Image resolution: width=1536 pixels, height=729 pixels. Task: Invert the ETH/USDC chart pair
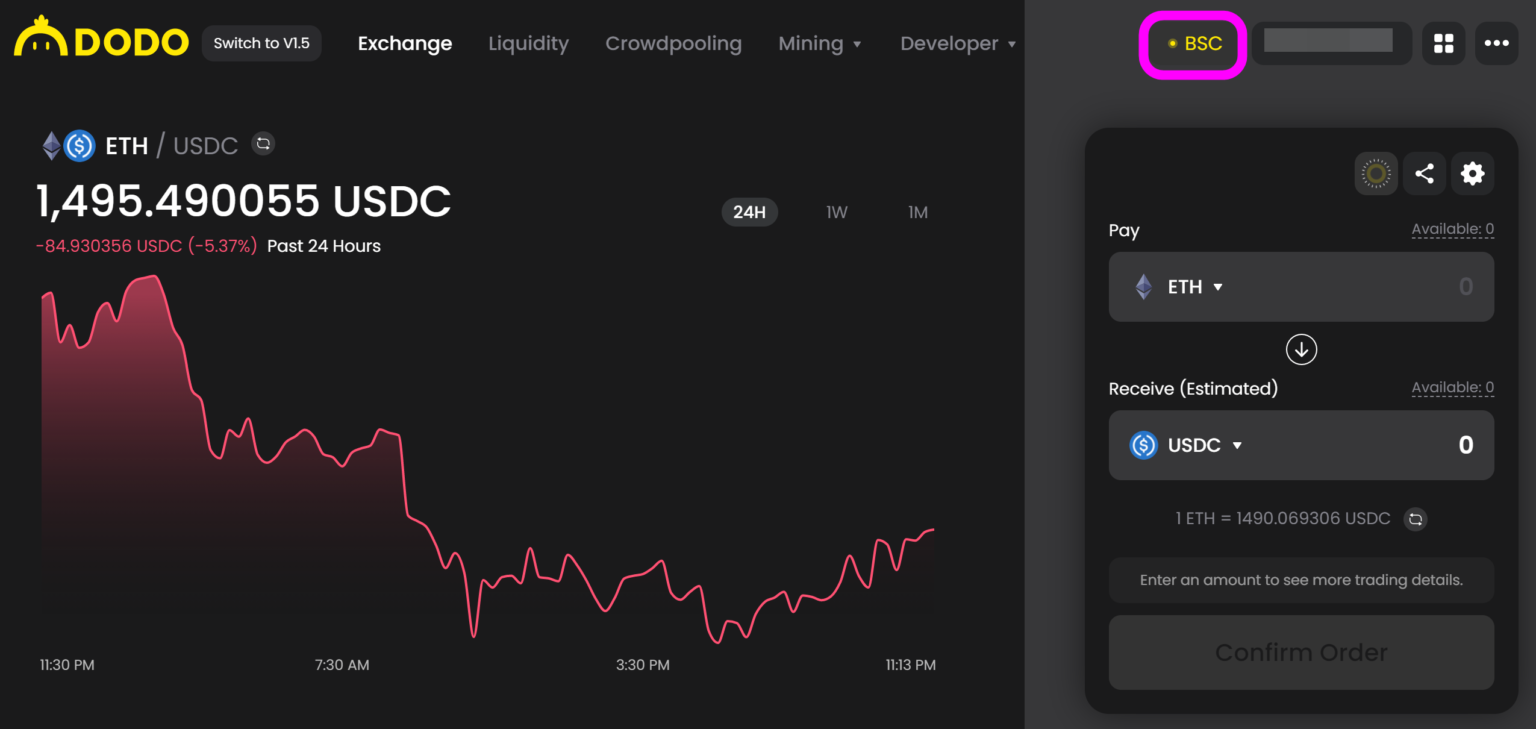click(262, 144)
